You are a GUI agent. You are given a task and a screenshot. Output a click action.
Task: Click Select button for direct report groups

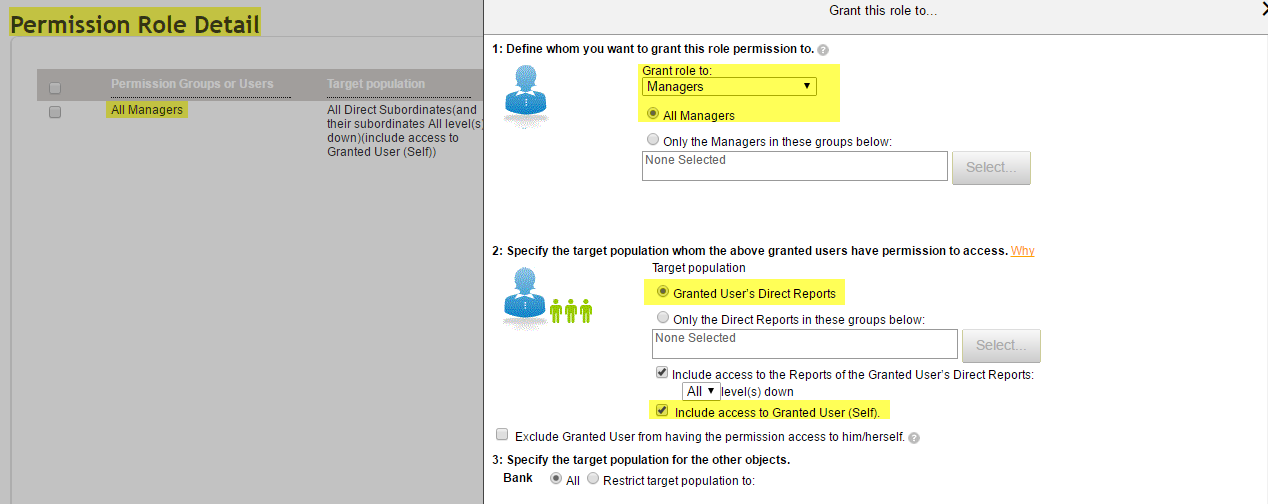click(x=1001, y=345)
